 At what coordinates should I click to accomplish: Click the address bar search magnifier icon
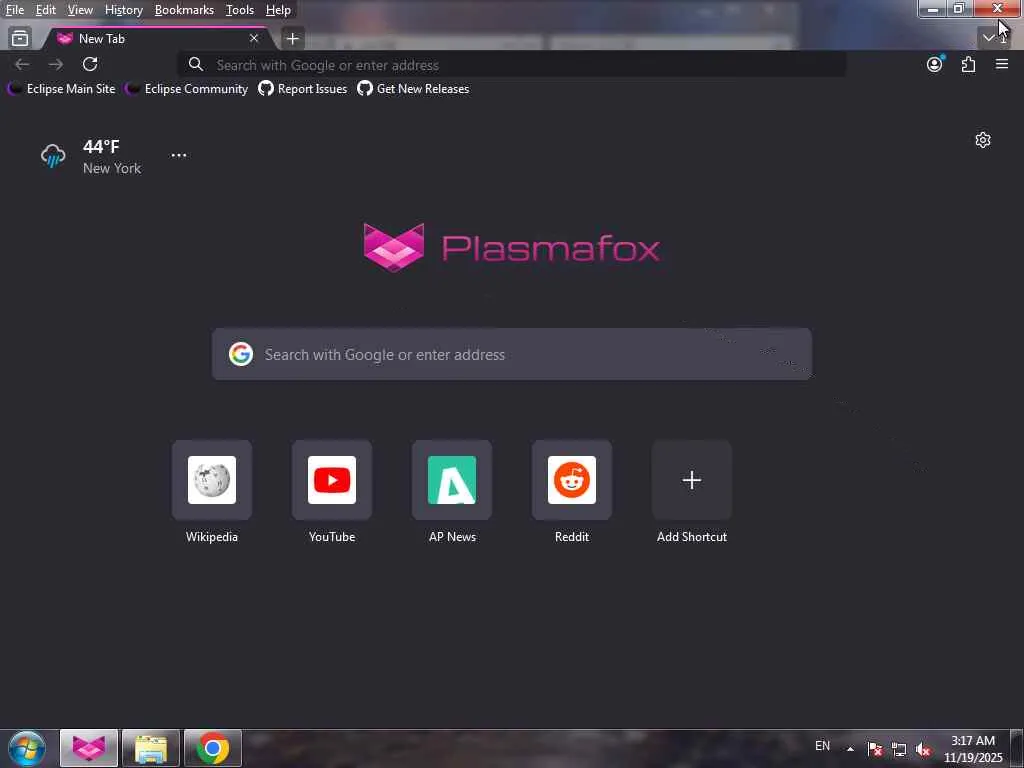[195, 64]
